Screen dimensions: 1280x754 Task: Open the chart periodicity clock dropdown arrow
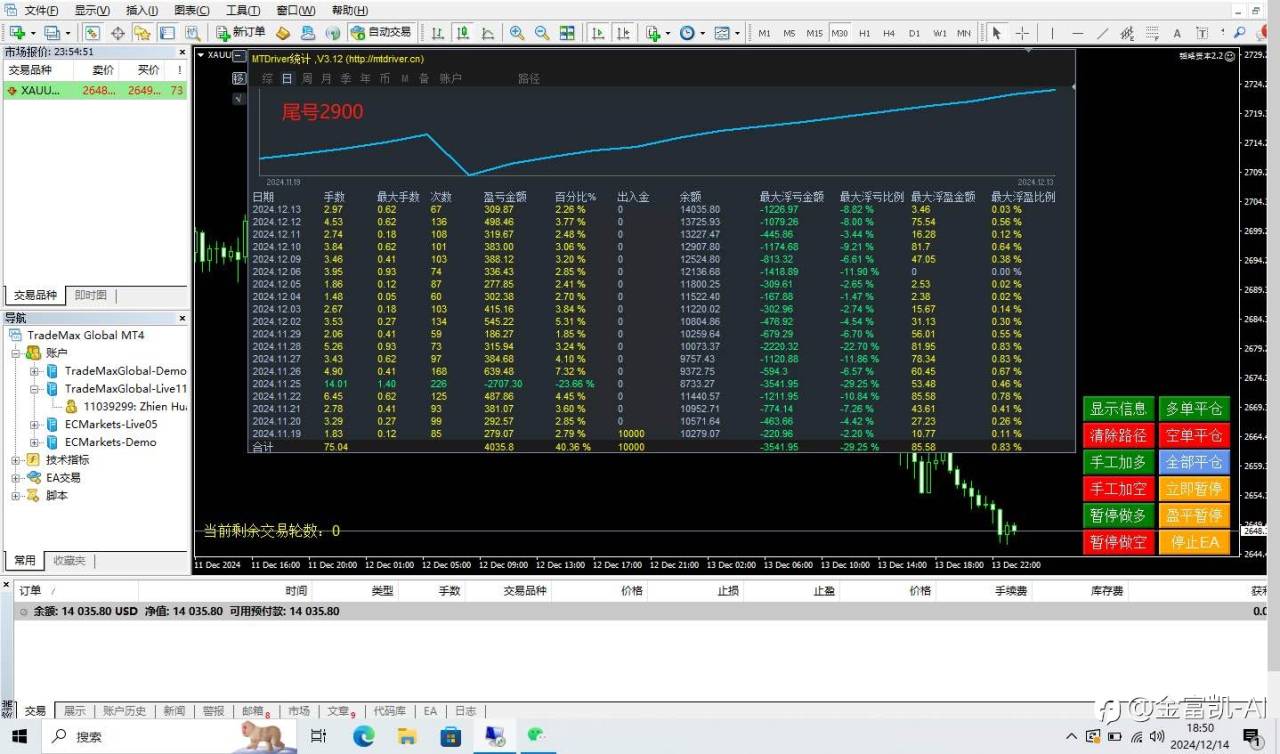(703, 33)
